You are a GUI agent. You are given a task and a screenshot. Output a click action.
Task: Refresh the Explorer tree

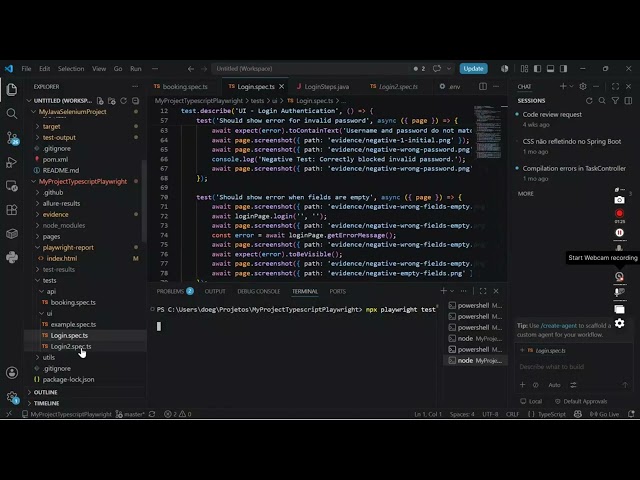(x=124, y=100)
